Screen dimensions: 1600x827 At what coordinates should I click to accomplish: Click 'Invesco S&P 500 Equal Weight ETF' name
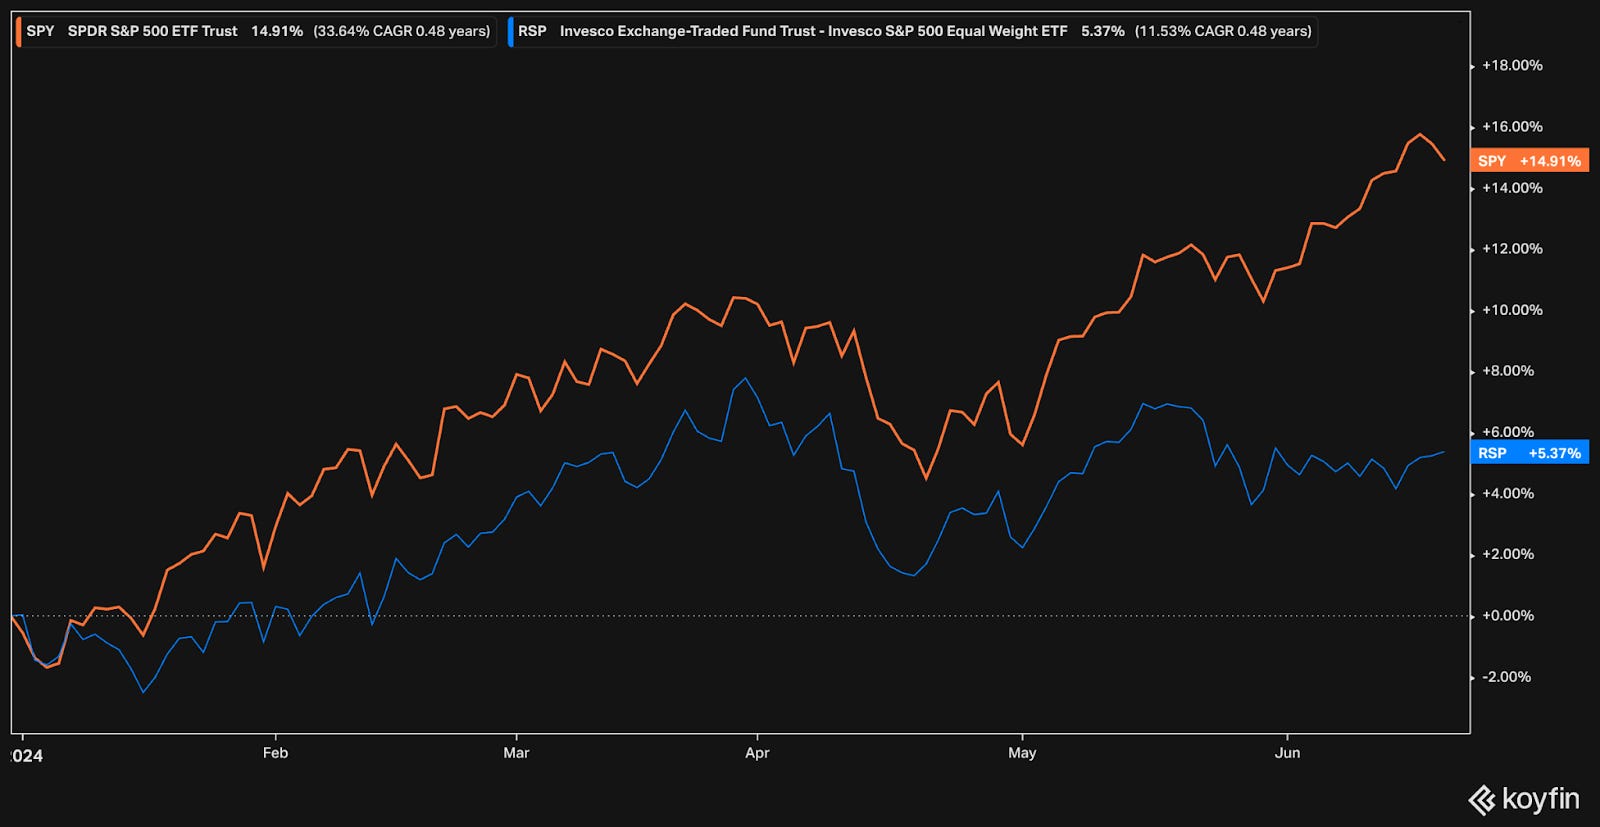tap(948, 31)
